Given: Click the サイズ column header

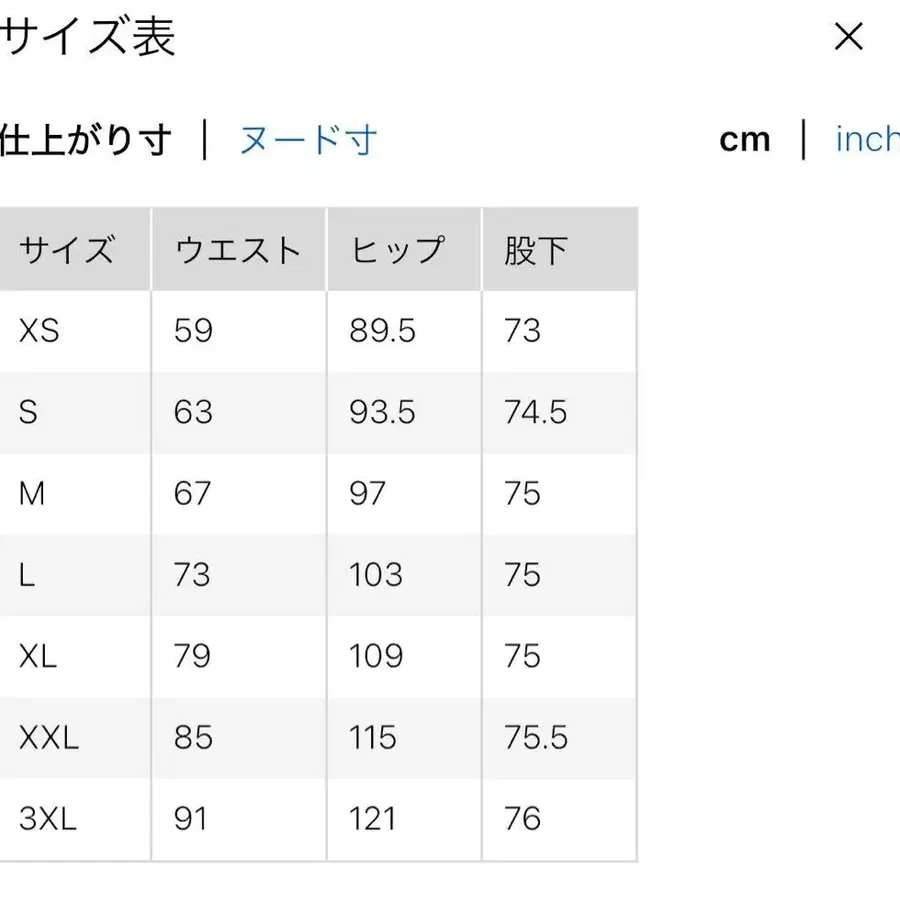Looking at the screenshot, I should click(67, 249).
